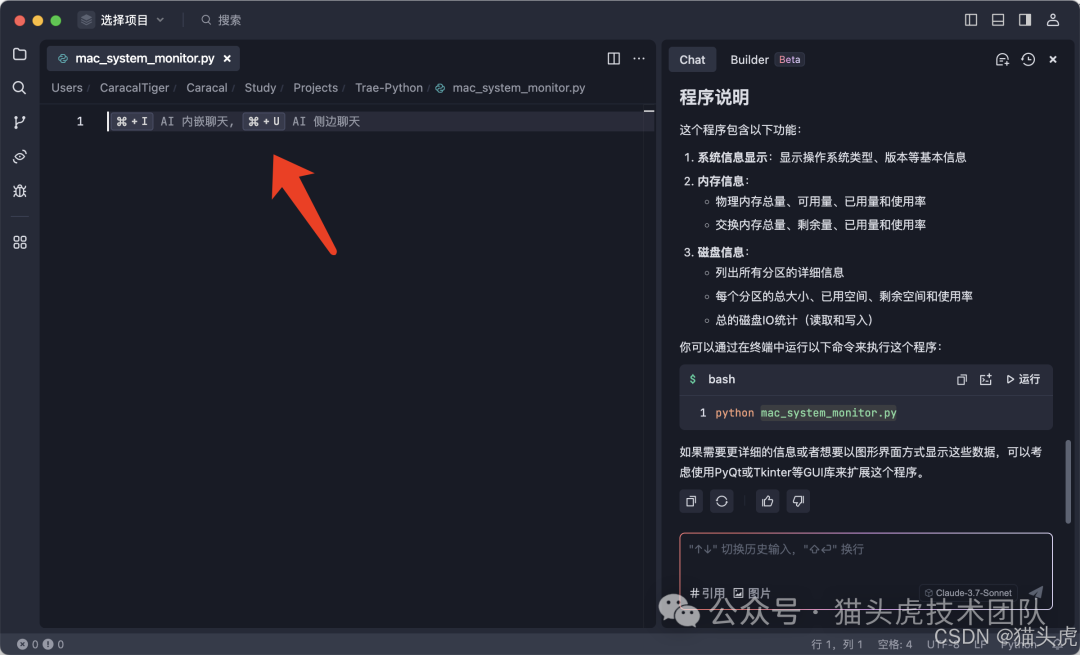The height and width of the screenshot is (655, 1080).
Task: Click 空格: 4 in status bar
Action: (x=895, y=644)
